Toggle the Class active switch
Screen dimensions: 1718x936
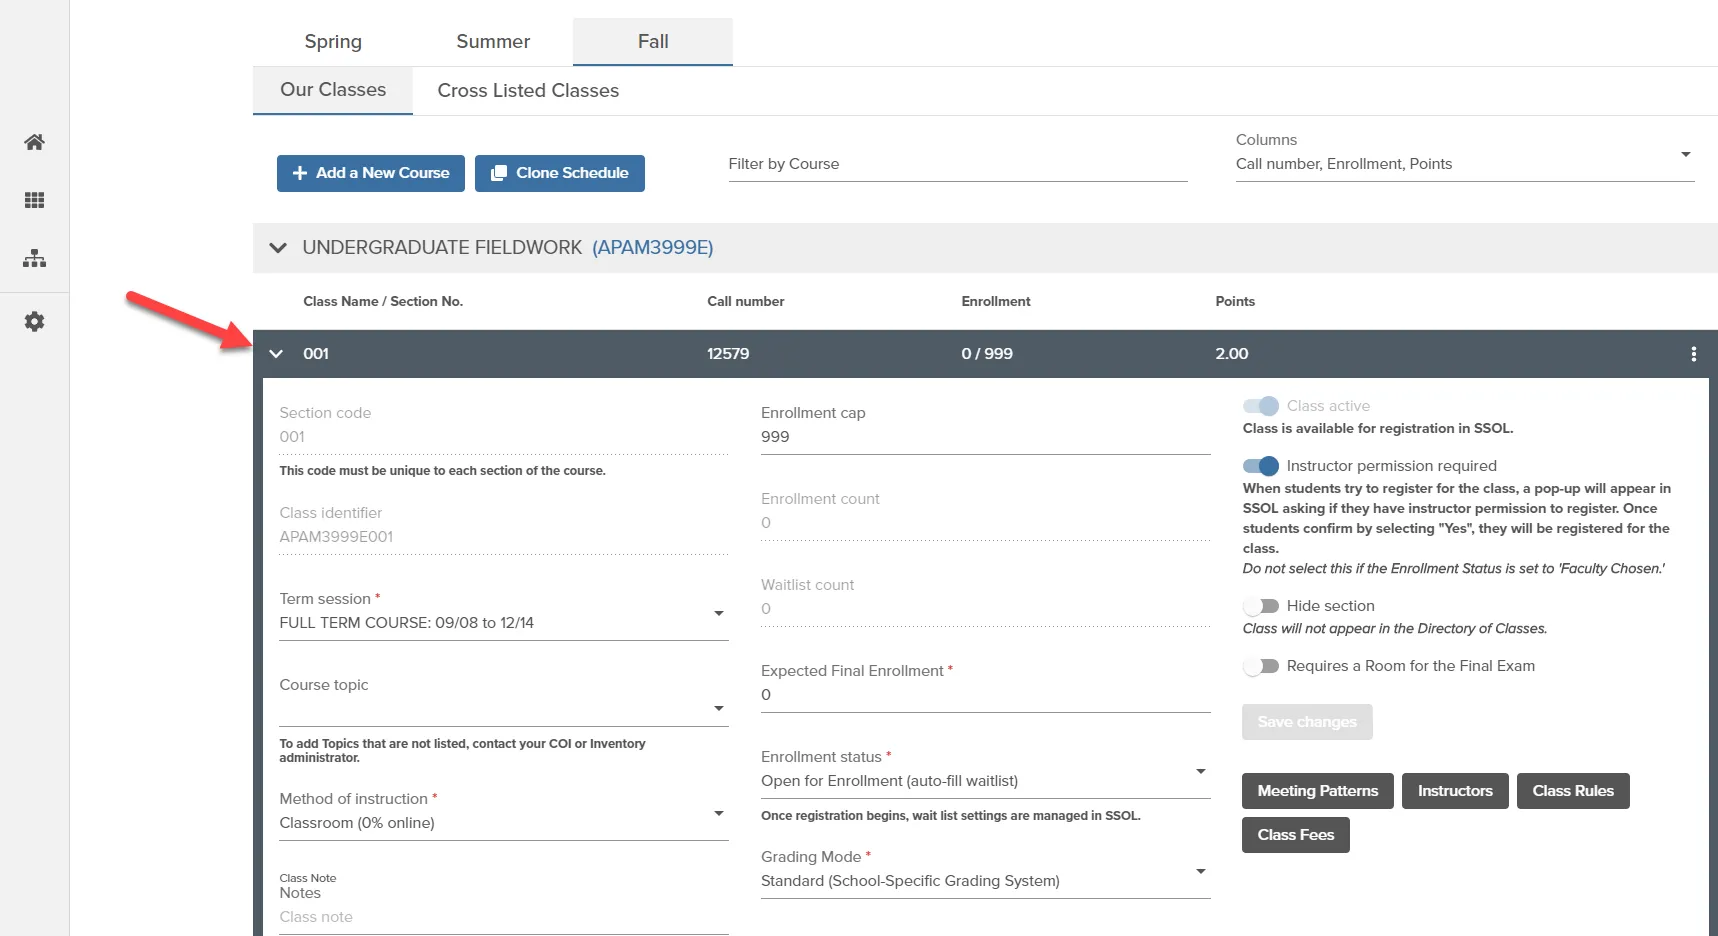(1261, 406)
